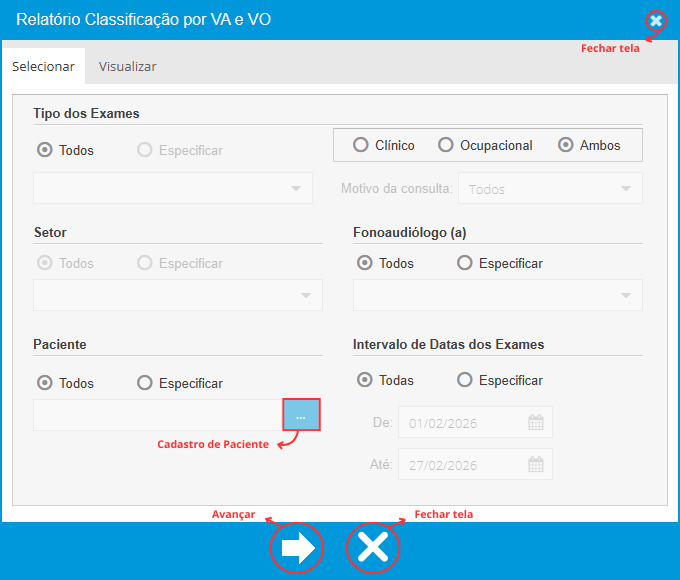
Task: Click the Paciente text input field
Action: (x=157, y=415)
